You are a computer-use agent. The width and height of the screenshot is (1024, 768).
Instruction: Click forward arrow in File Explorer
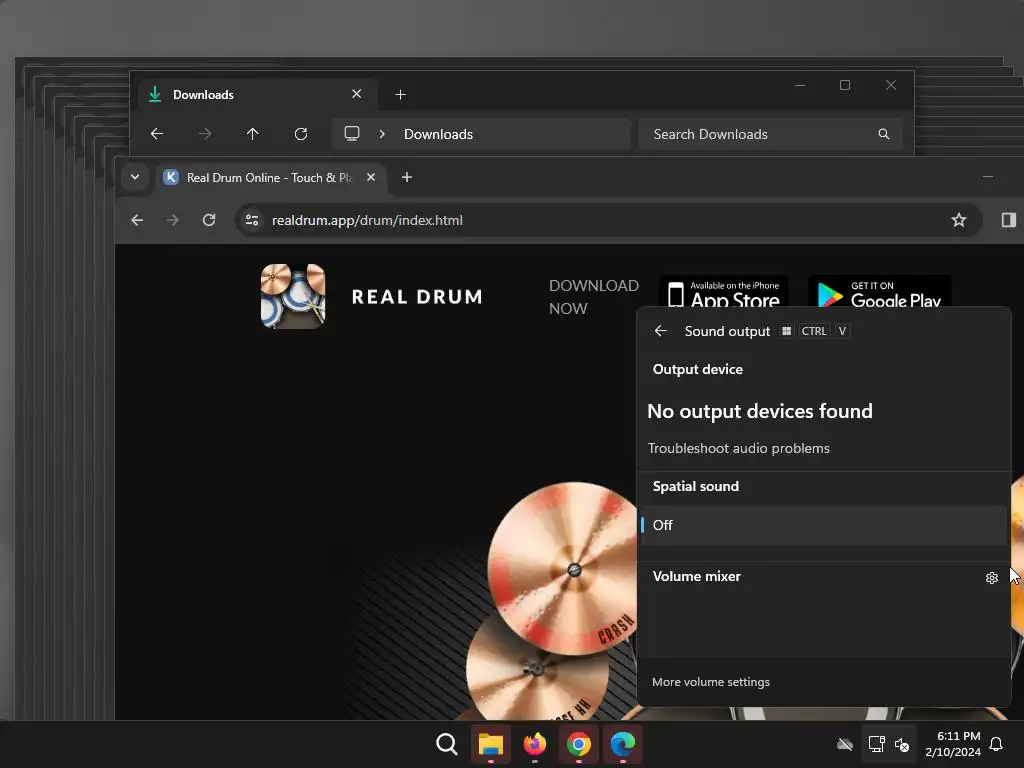point(205,134)
